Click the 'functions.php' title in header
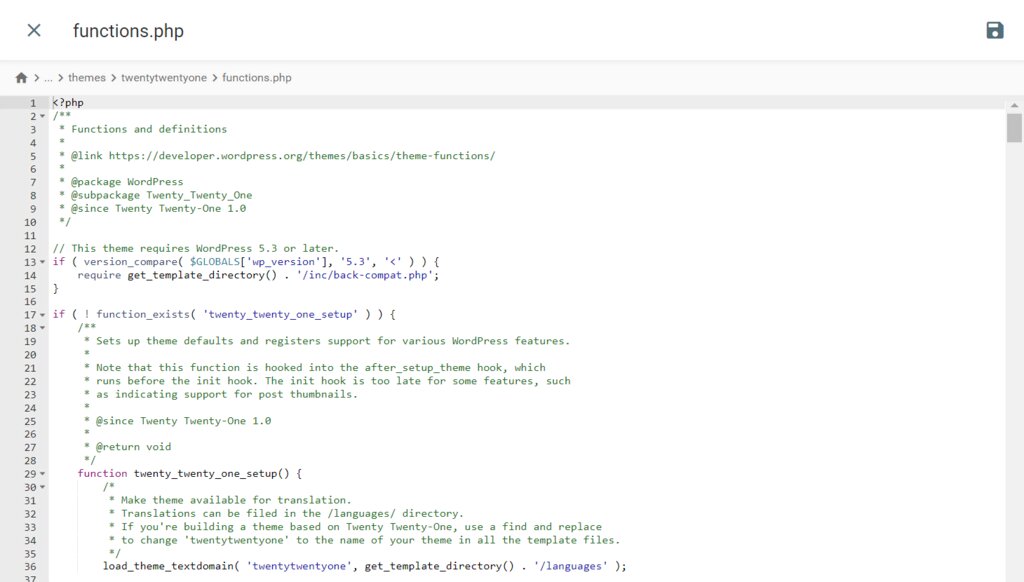The image size is (1024, 582). click(x=128, y=31)
